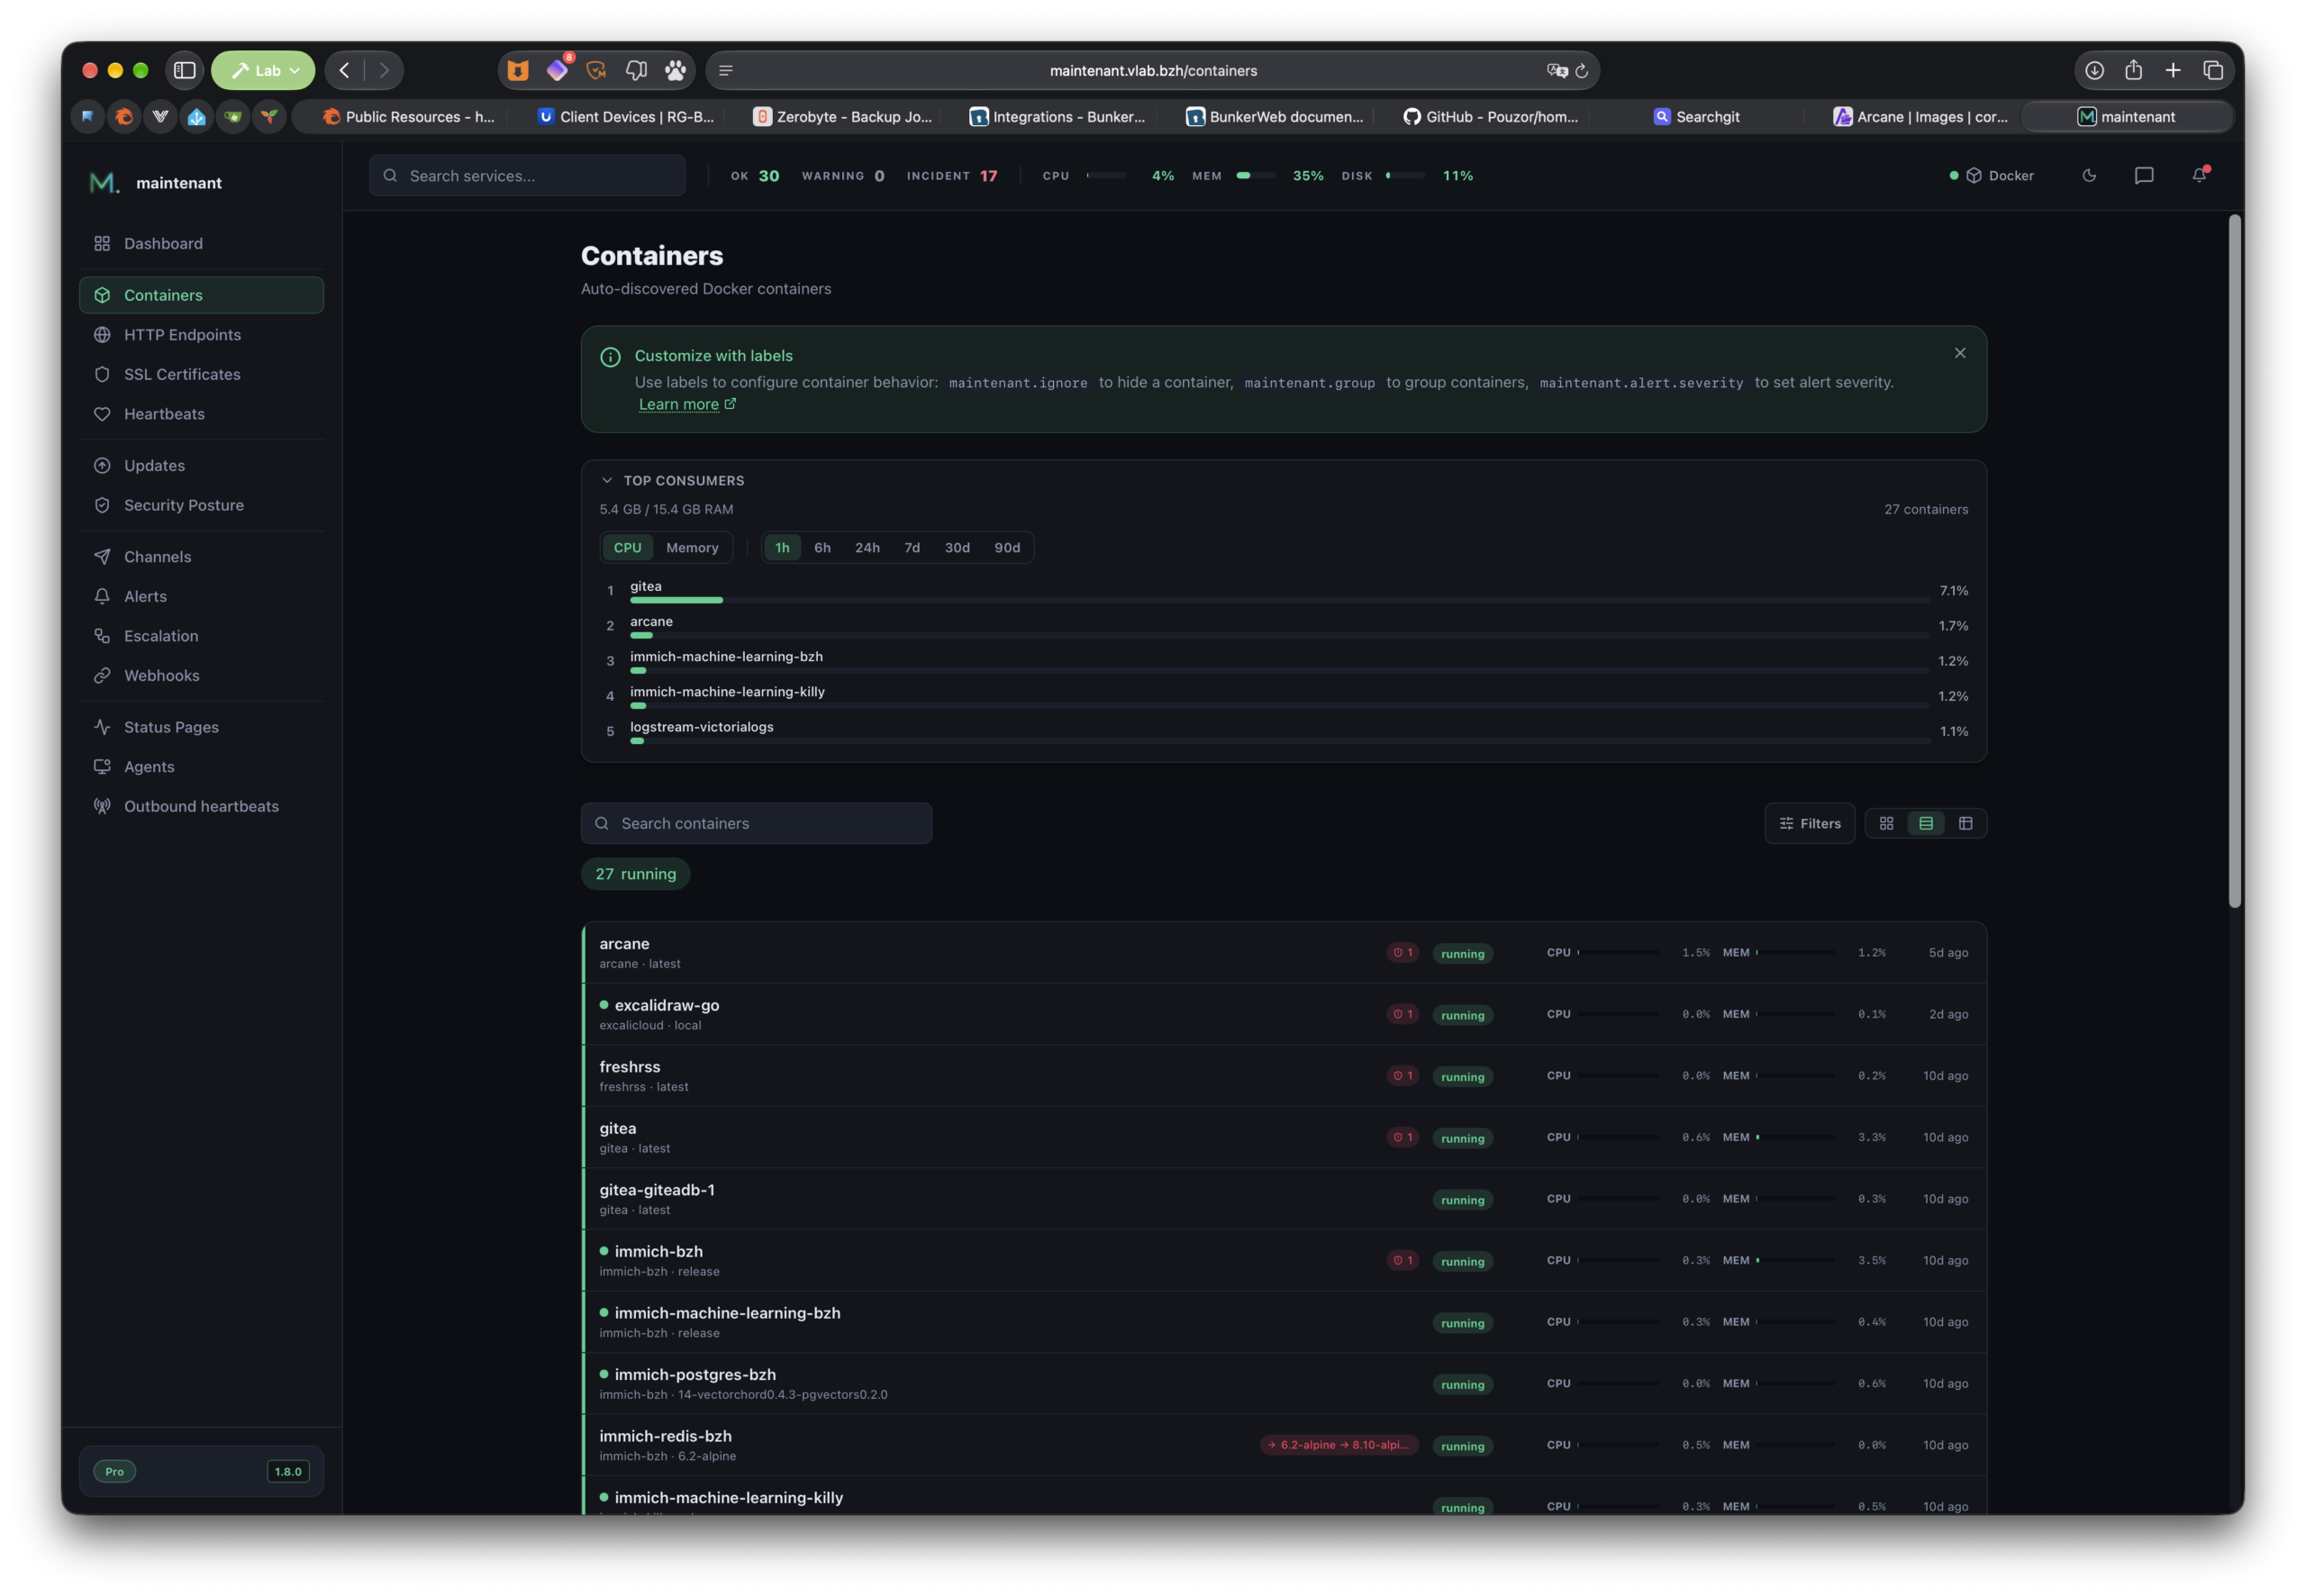The width and height of the screenshot is (2306, 1596).
Task: Click the Agents icon in the sidebar
Action: pos(102,767)
